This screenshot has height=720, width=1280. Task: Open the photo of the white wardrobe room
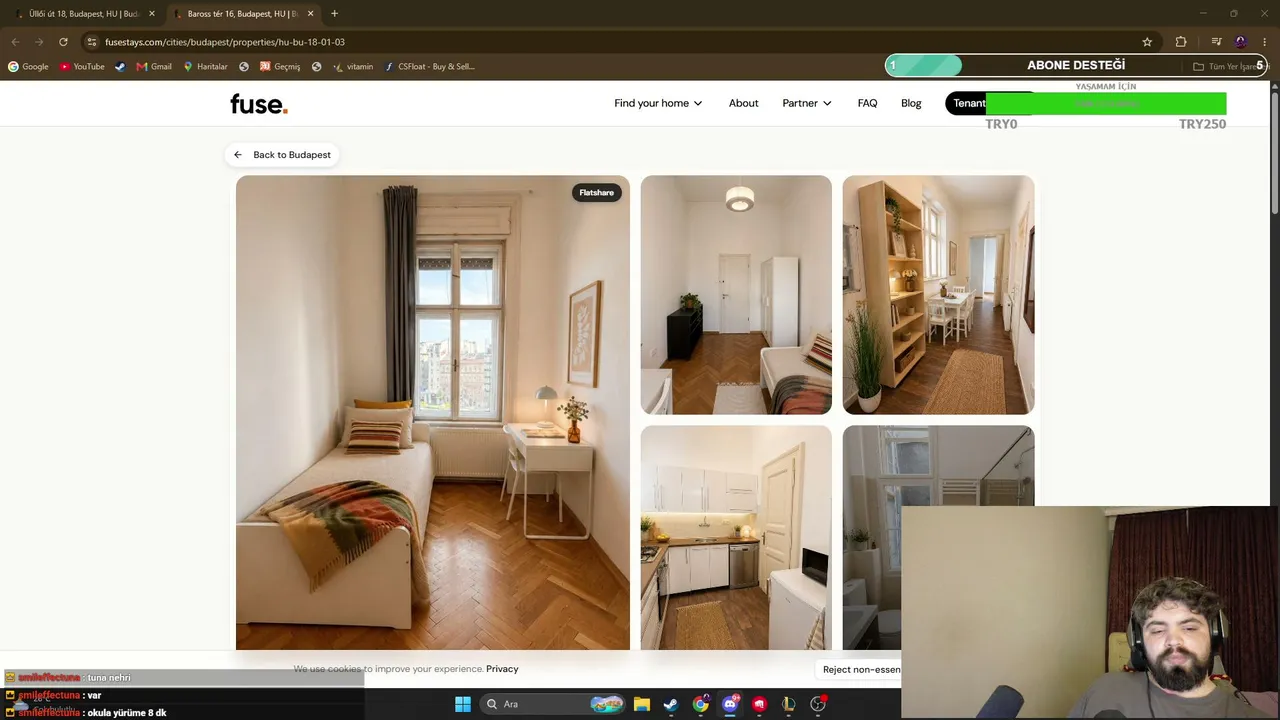(736, 295)
